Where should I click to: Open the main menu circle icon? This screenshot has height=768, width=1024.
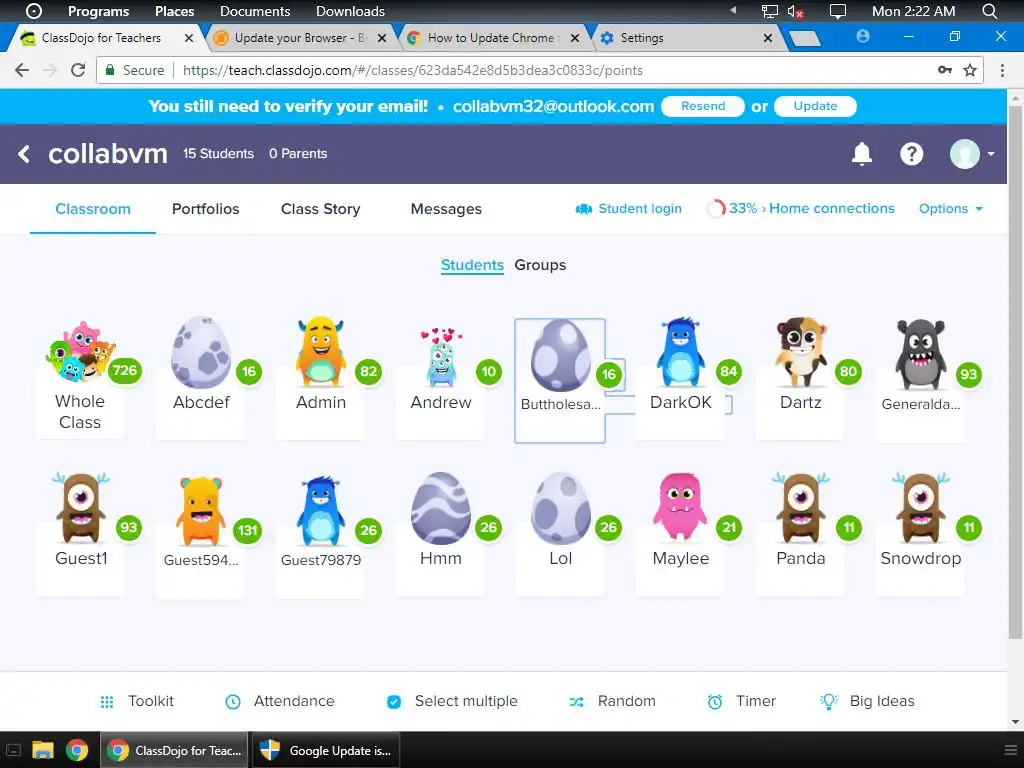[x=33, y=11]
